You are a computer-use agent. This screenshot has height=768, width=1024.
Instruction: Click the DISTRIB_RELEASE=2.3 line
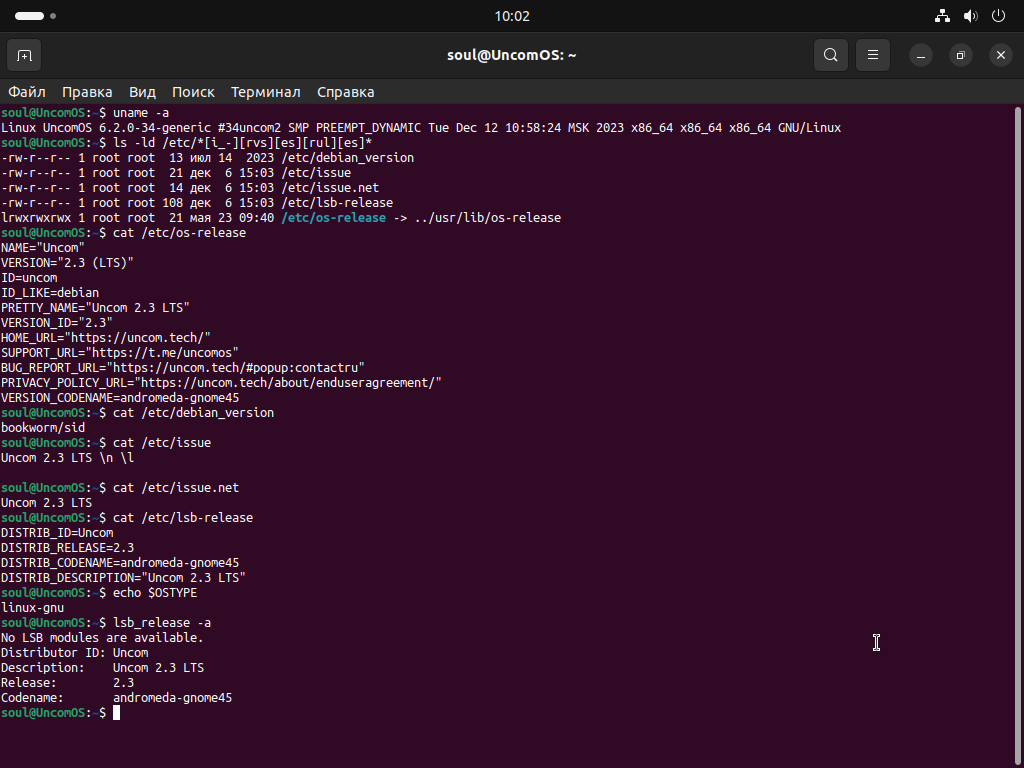click(67, 548)
